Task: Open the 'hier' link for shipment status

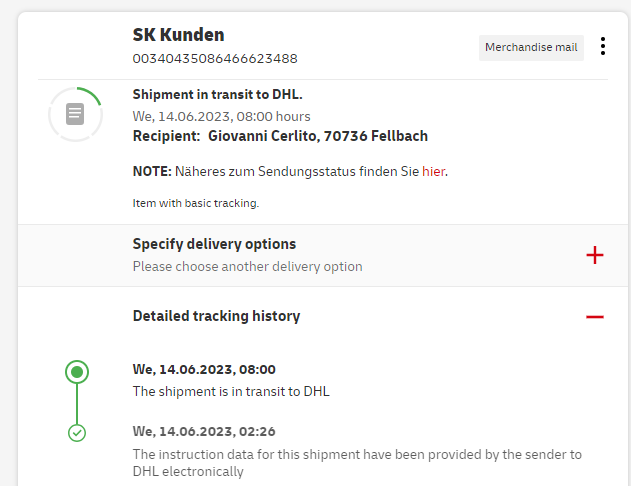Action: 433,171
